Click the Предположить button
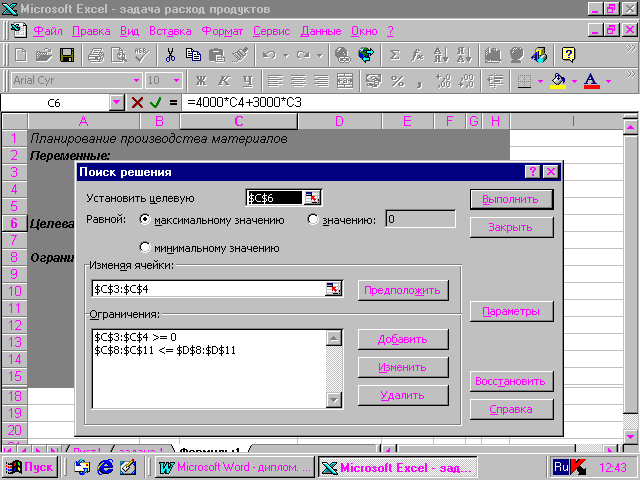 click(403, 290)
